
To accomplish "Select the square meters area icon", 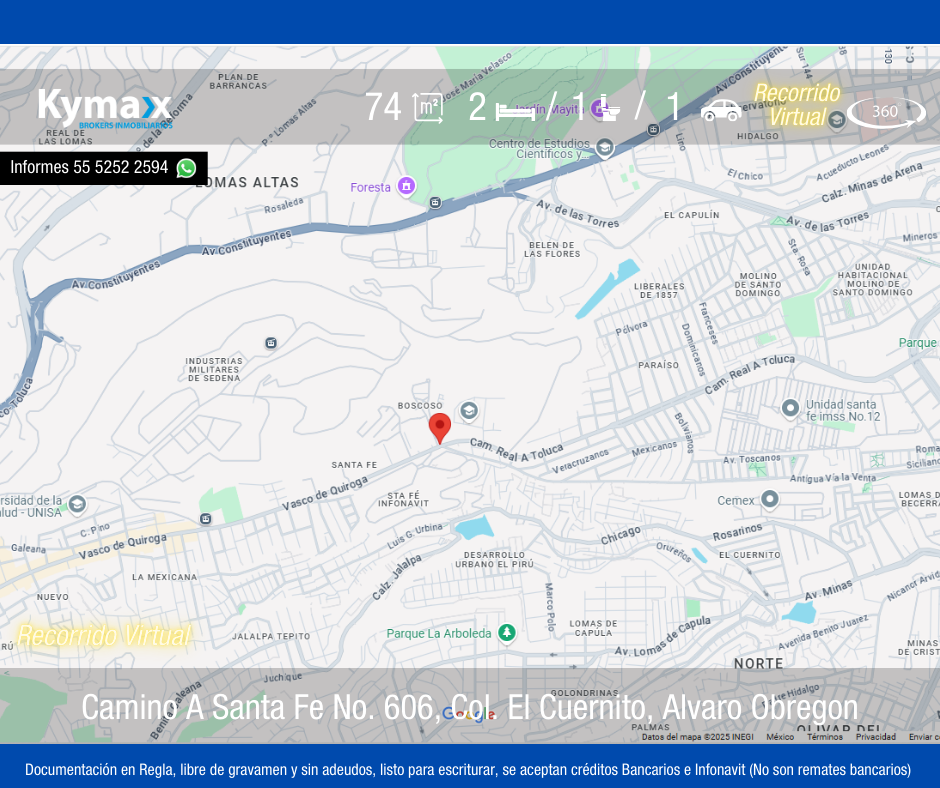I will click(x=428, y=109).
